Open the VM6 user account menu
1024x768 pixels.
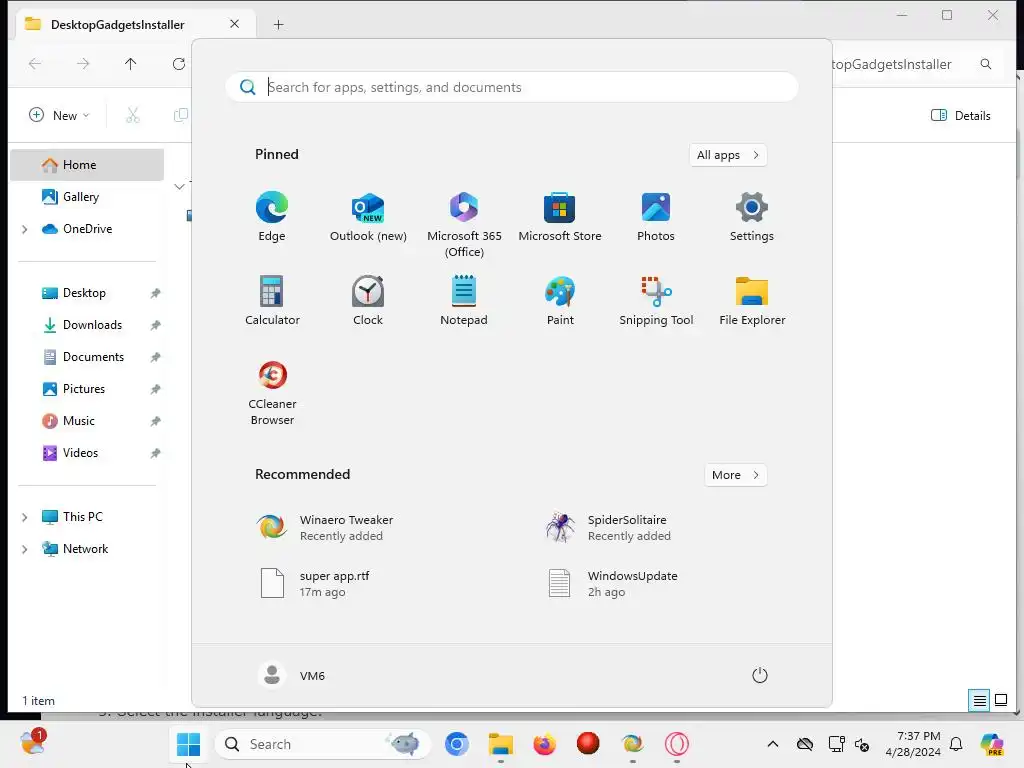pyautogui.click(x=292, y=675)
